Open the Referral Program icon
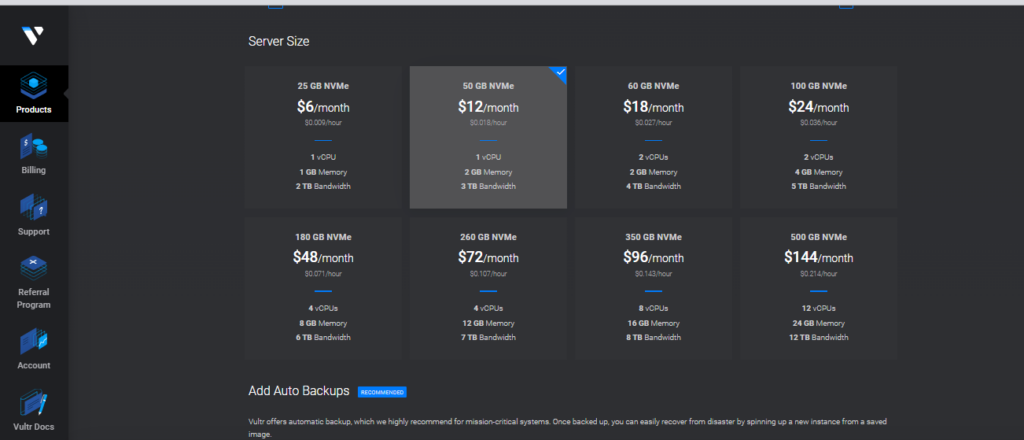1024x440 pixels. coord(33,269)
